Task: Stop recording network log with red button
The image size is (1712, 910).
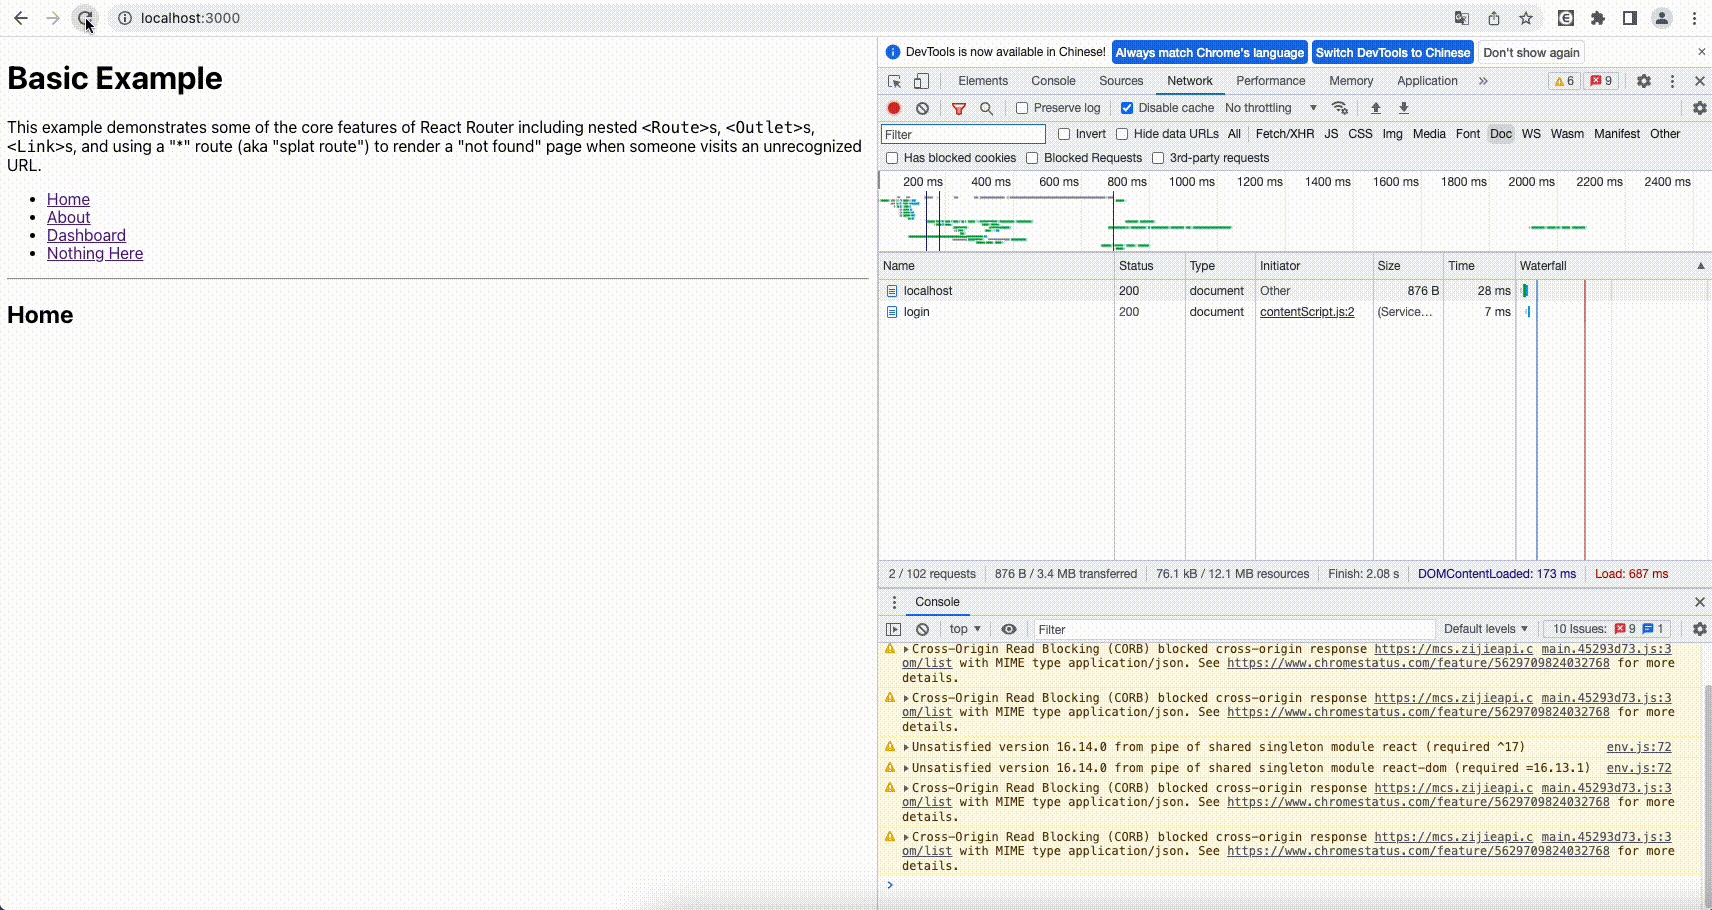Action: 894,108
